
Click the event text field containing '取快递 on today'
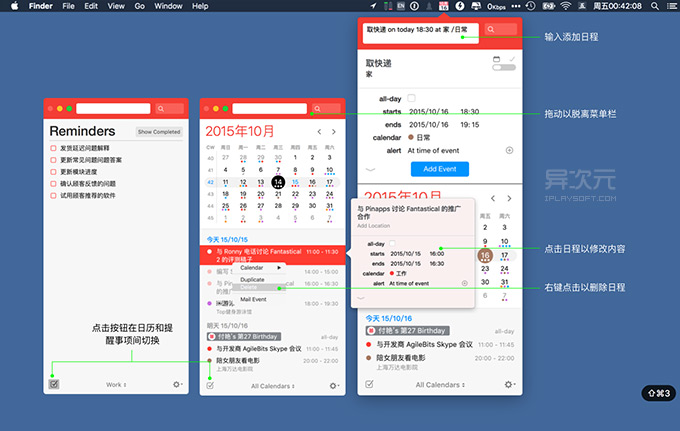[420, 30]
